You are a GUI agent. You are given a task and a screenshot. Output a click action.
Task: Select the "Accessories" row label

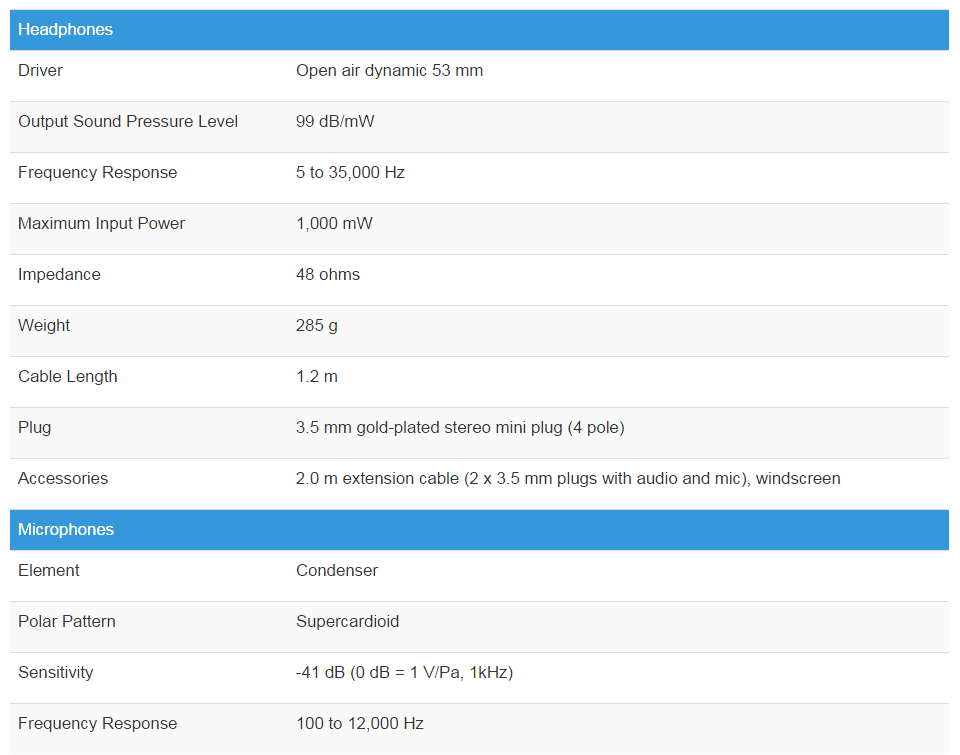(x=63, y=478)
